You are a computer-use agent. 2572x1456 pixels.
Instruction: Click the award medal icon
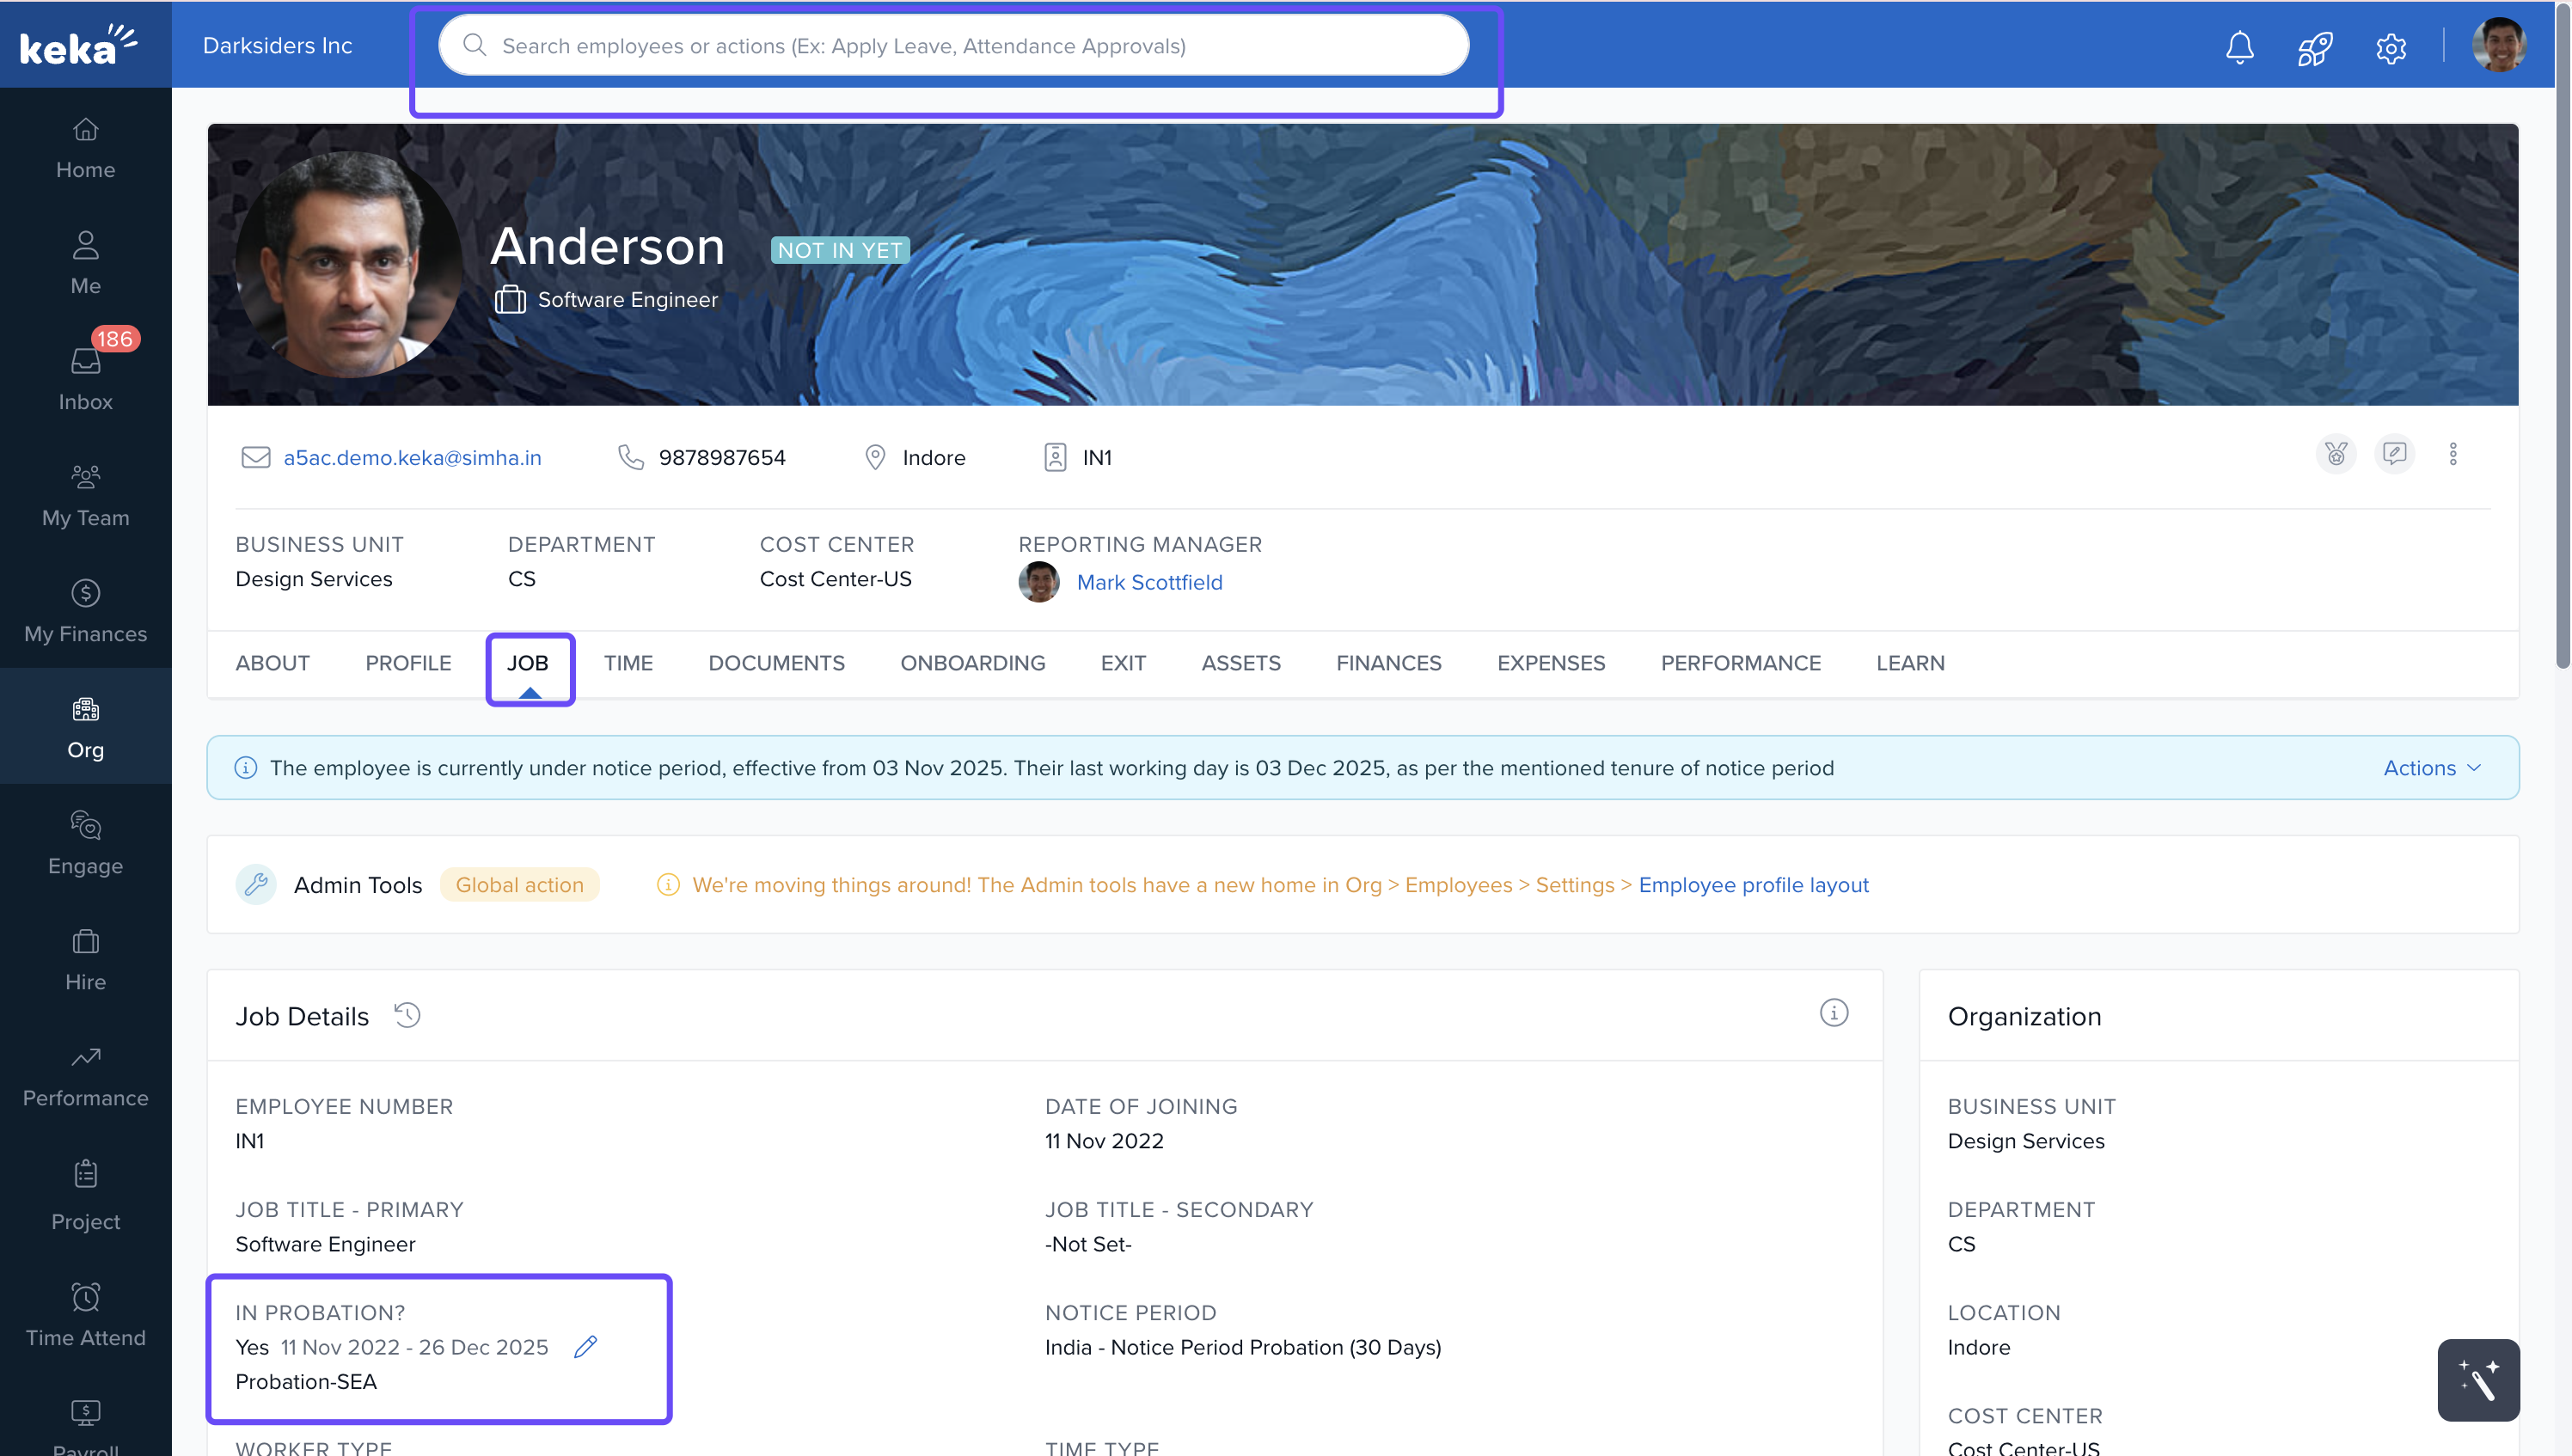(2336, 455)
